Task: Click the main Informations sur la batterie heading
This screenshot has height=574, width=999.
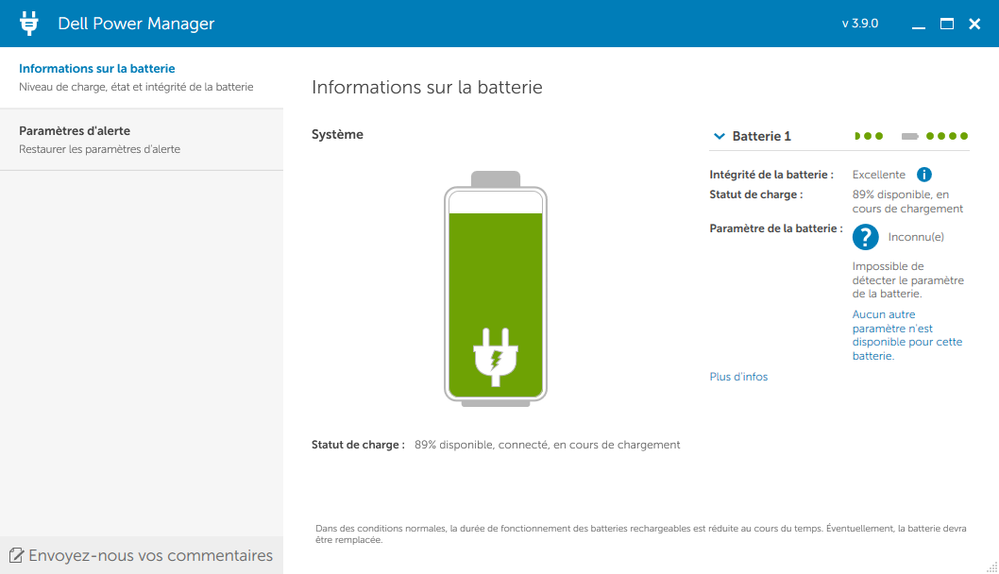Action: pos(427,87)
